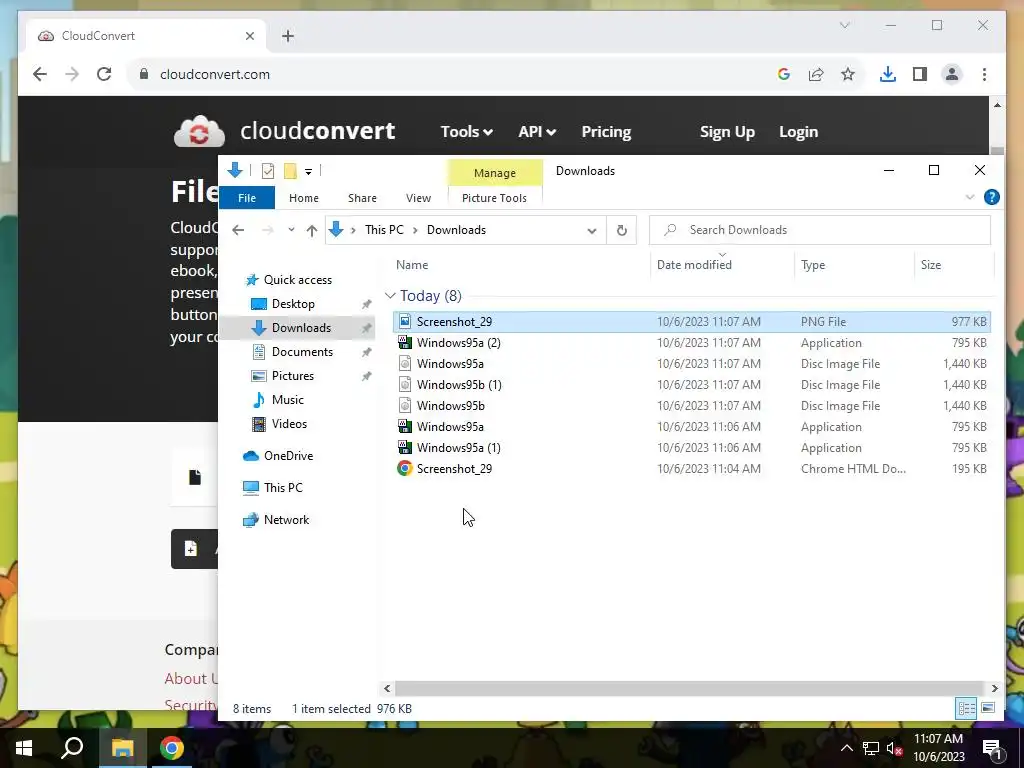
Task: Select Desktop in Quick access
Action: pyautogui.click(x=293, y=304)
